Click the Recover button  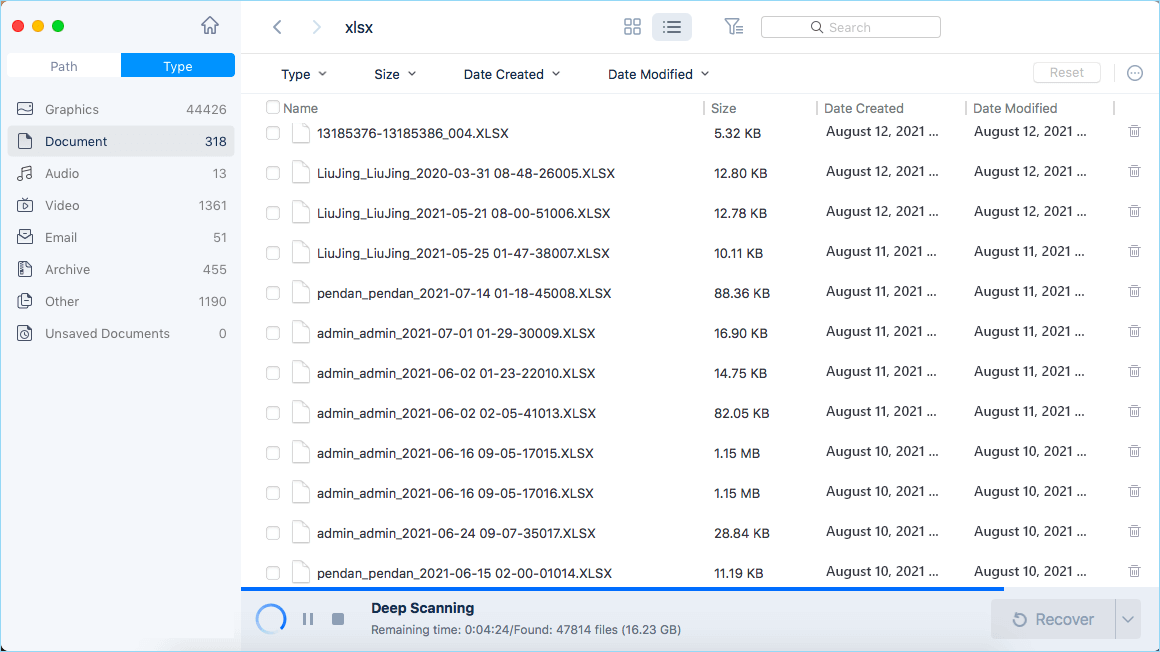[x=1052, y=620]
